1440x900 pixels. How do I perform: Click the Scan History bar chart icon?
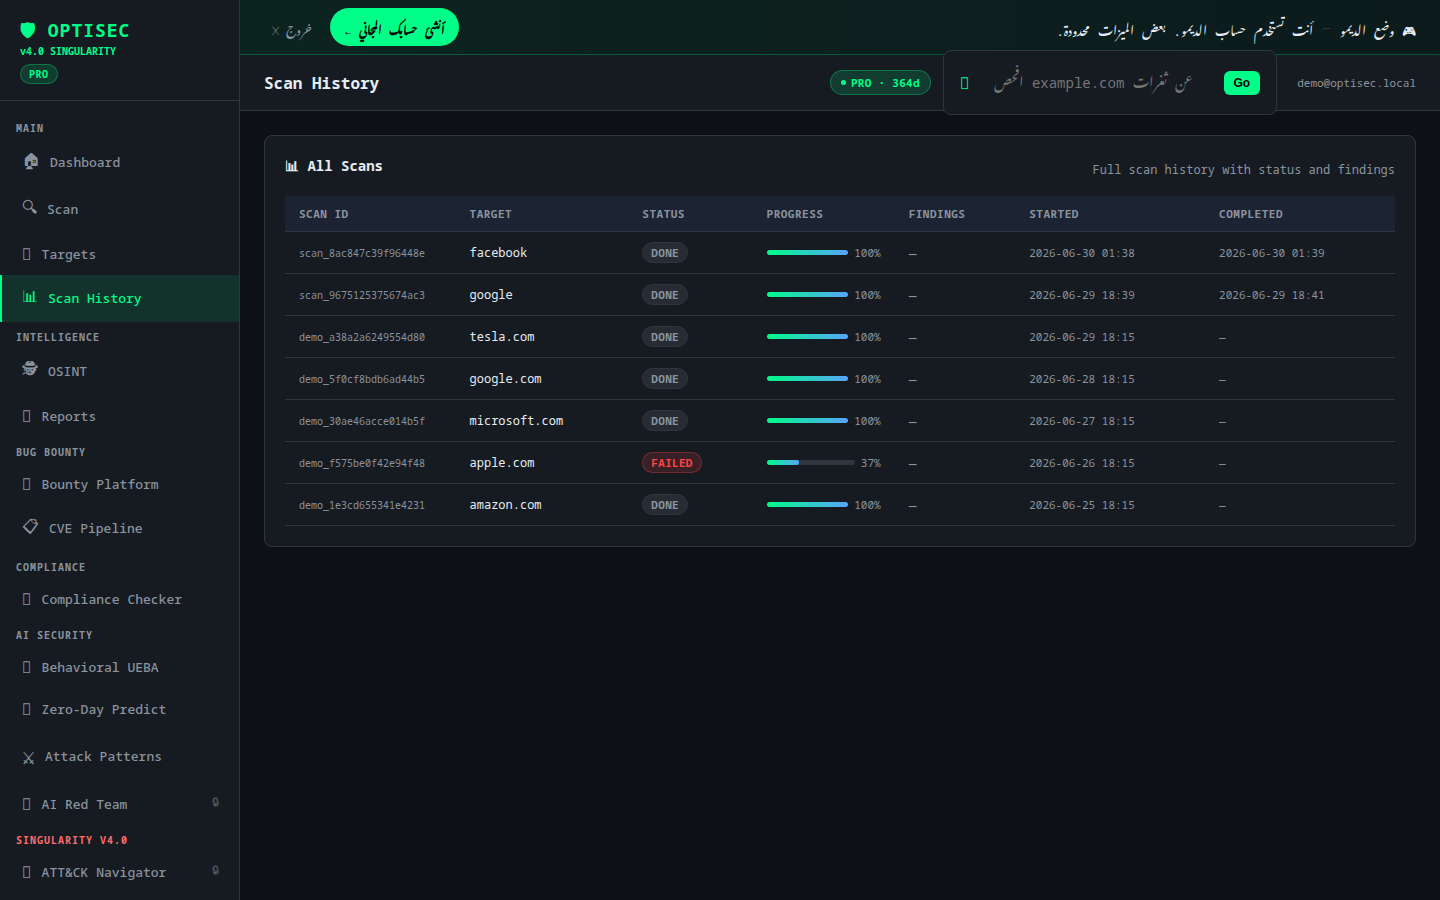point(30,297)
